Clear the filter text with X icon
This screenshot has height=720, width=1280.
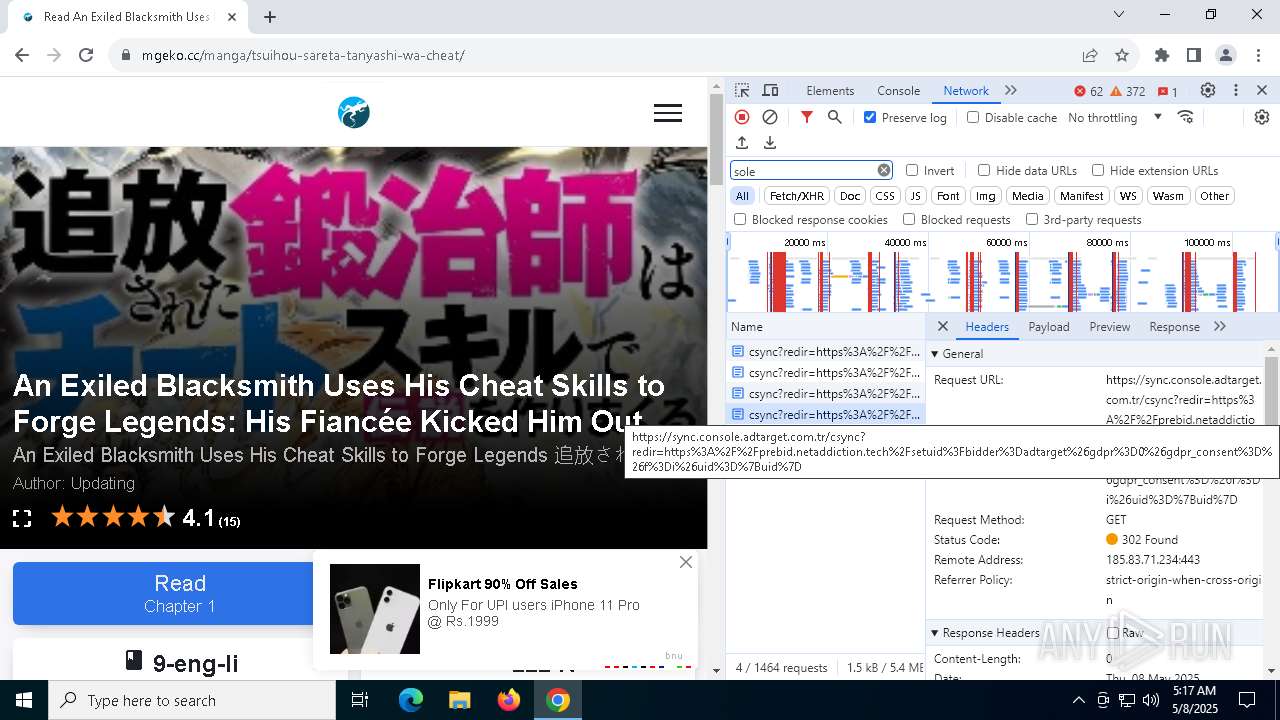884,170
